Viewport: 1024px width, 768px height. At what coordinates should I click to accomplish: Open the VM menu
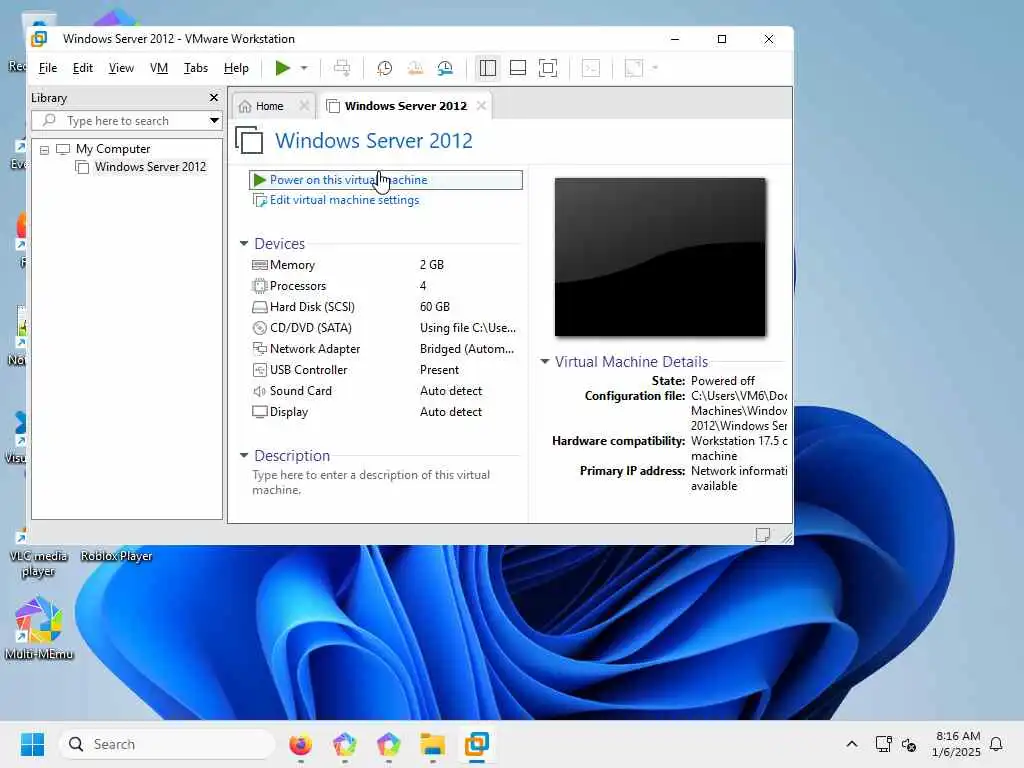(x=159, y=68)
